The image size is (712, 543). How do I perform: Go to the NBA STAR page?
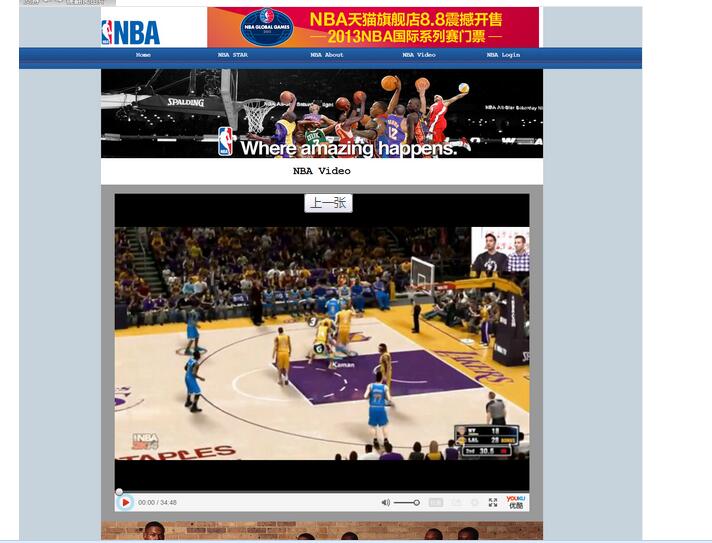pyautogui.click(x=232, y=55)
